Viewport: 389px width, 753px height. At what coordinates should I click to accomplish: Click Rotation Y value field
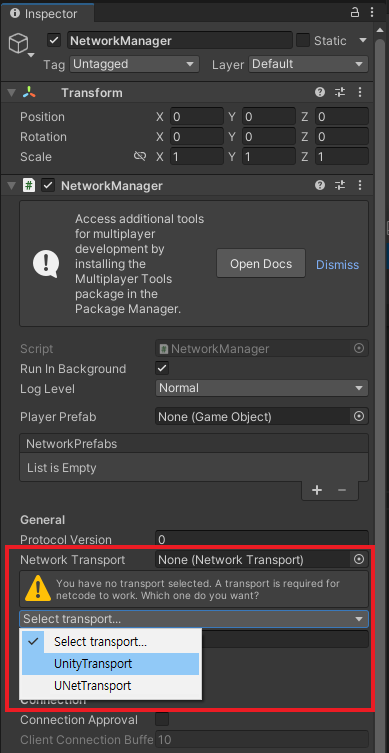268,137
